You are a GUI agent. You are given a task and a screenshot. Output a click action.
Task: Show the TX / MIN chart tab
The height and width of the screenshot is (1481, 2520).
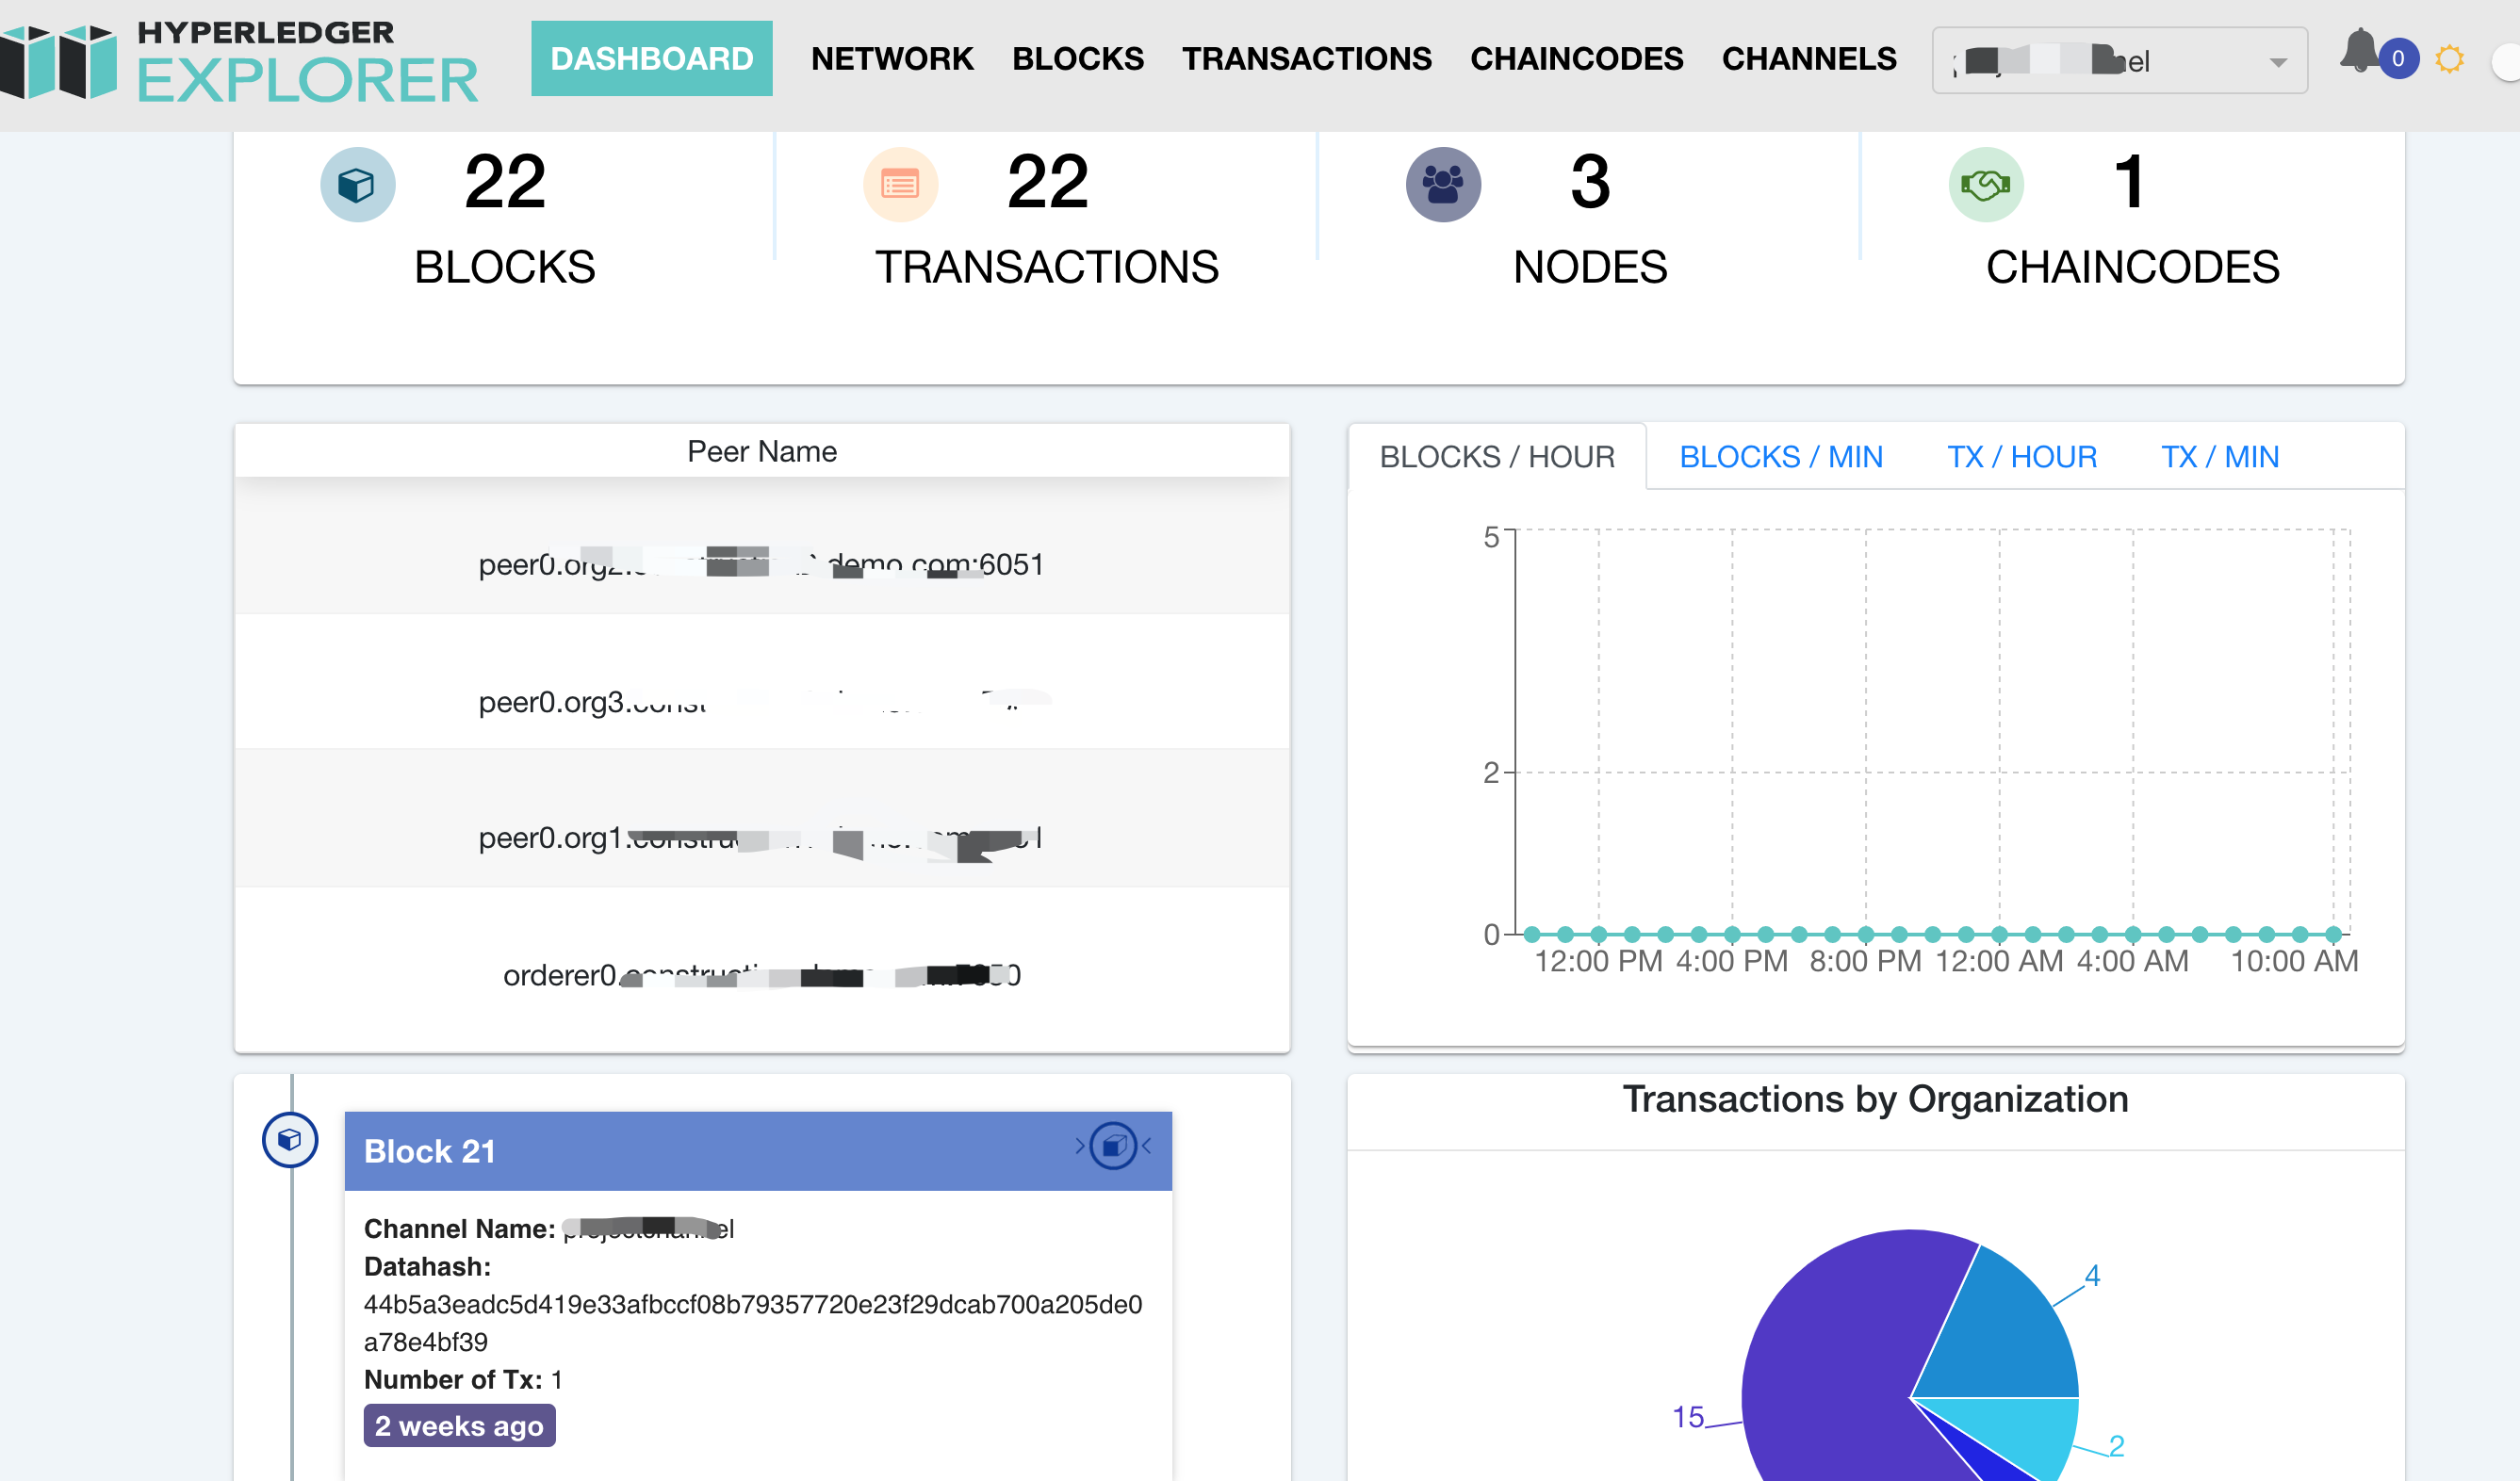(2219, 457)
